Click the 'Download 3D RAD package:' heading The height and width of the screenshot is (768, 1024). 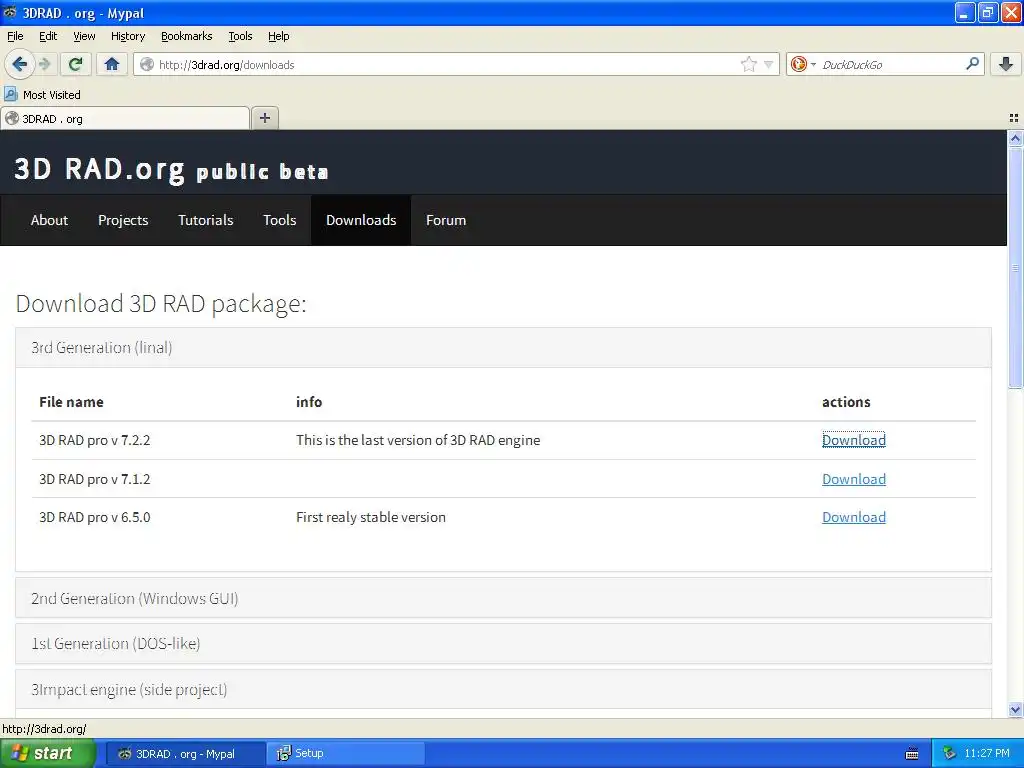(161, 304)
